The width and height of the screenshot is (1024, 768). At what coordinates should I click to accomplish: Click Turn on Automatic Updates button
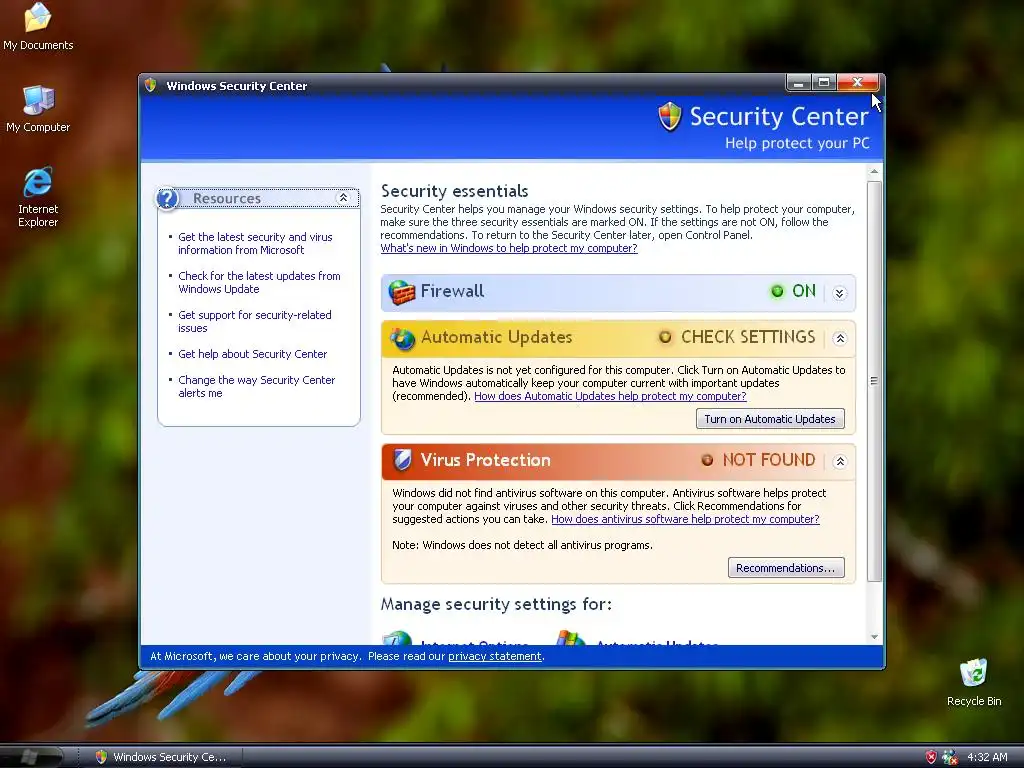(770, 419)
